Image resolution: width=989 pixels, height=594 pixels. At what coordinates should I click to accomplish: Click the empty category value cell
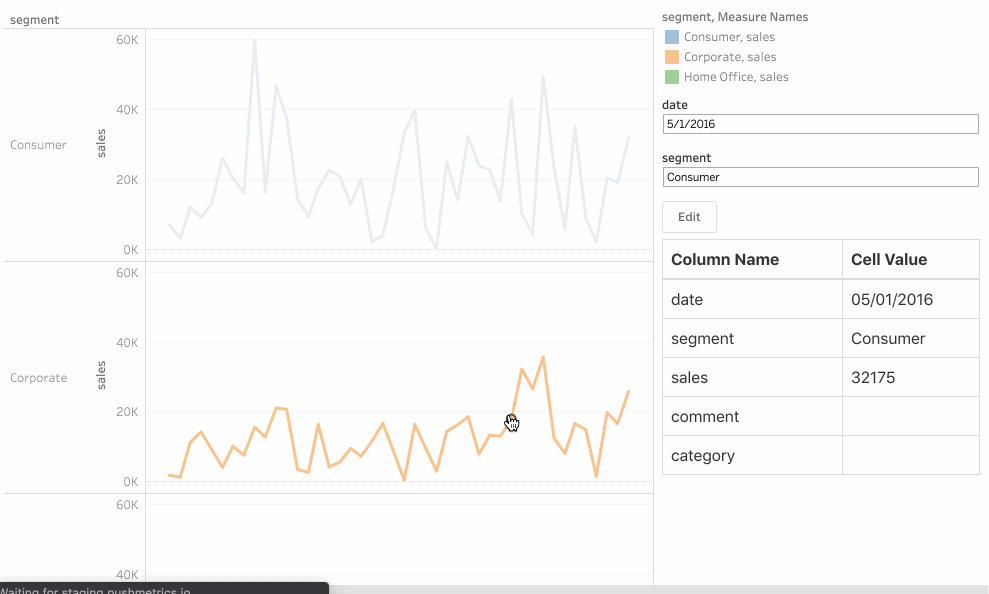click(910, 456)
